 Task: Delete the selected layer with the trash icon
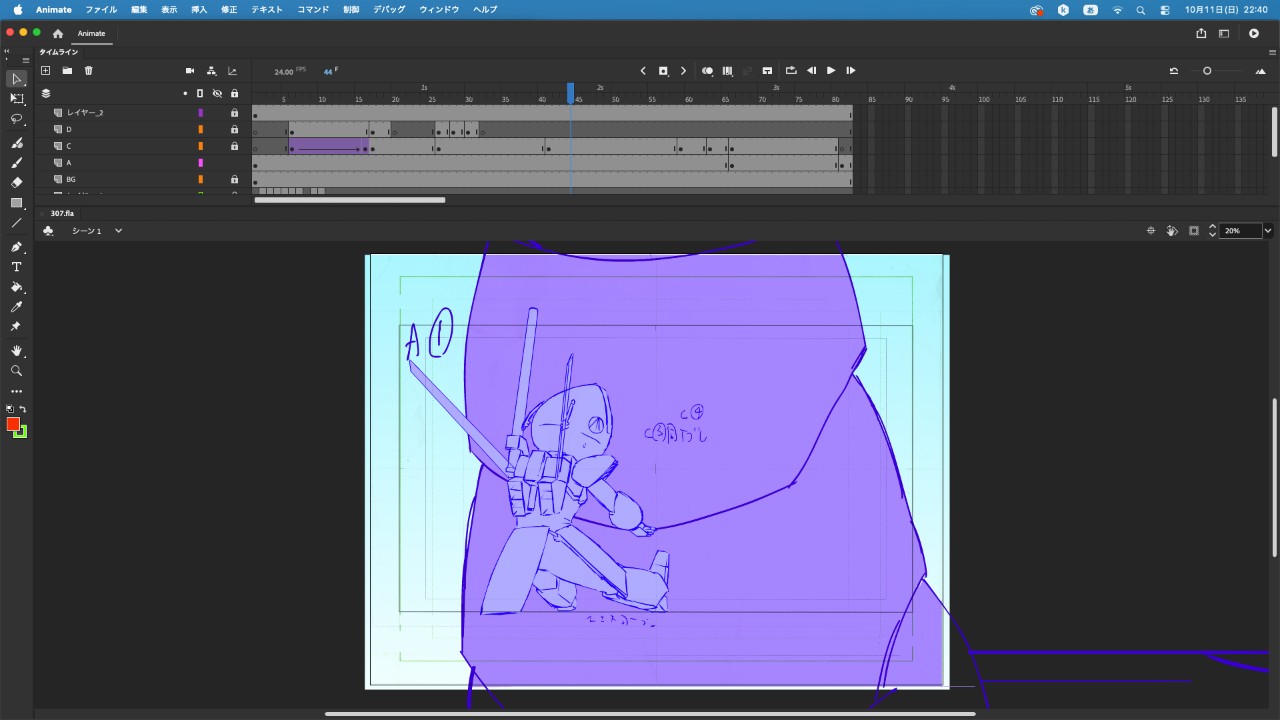coord(88,71)
